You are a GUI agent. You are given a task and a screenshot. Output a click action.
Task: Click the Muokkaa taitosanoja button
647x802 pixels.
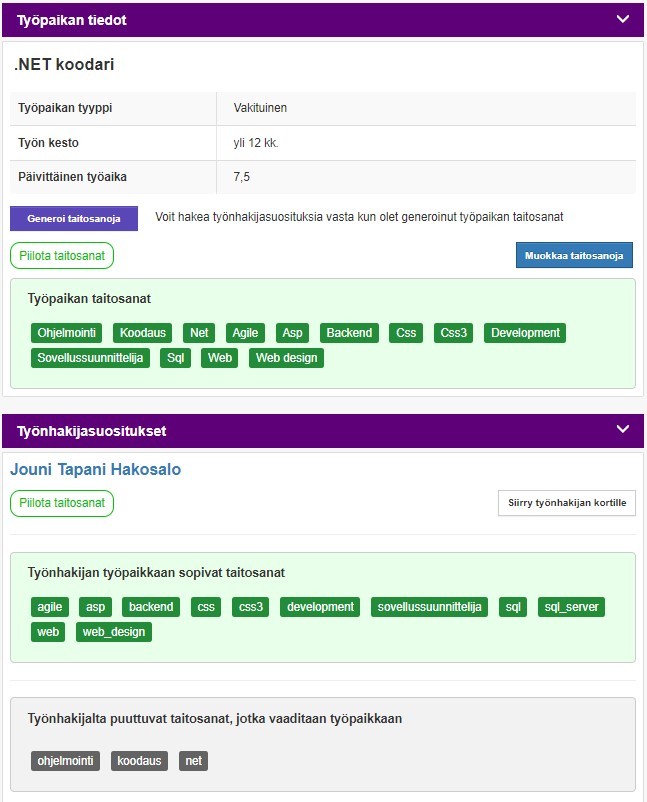click(x=574, y=255)
